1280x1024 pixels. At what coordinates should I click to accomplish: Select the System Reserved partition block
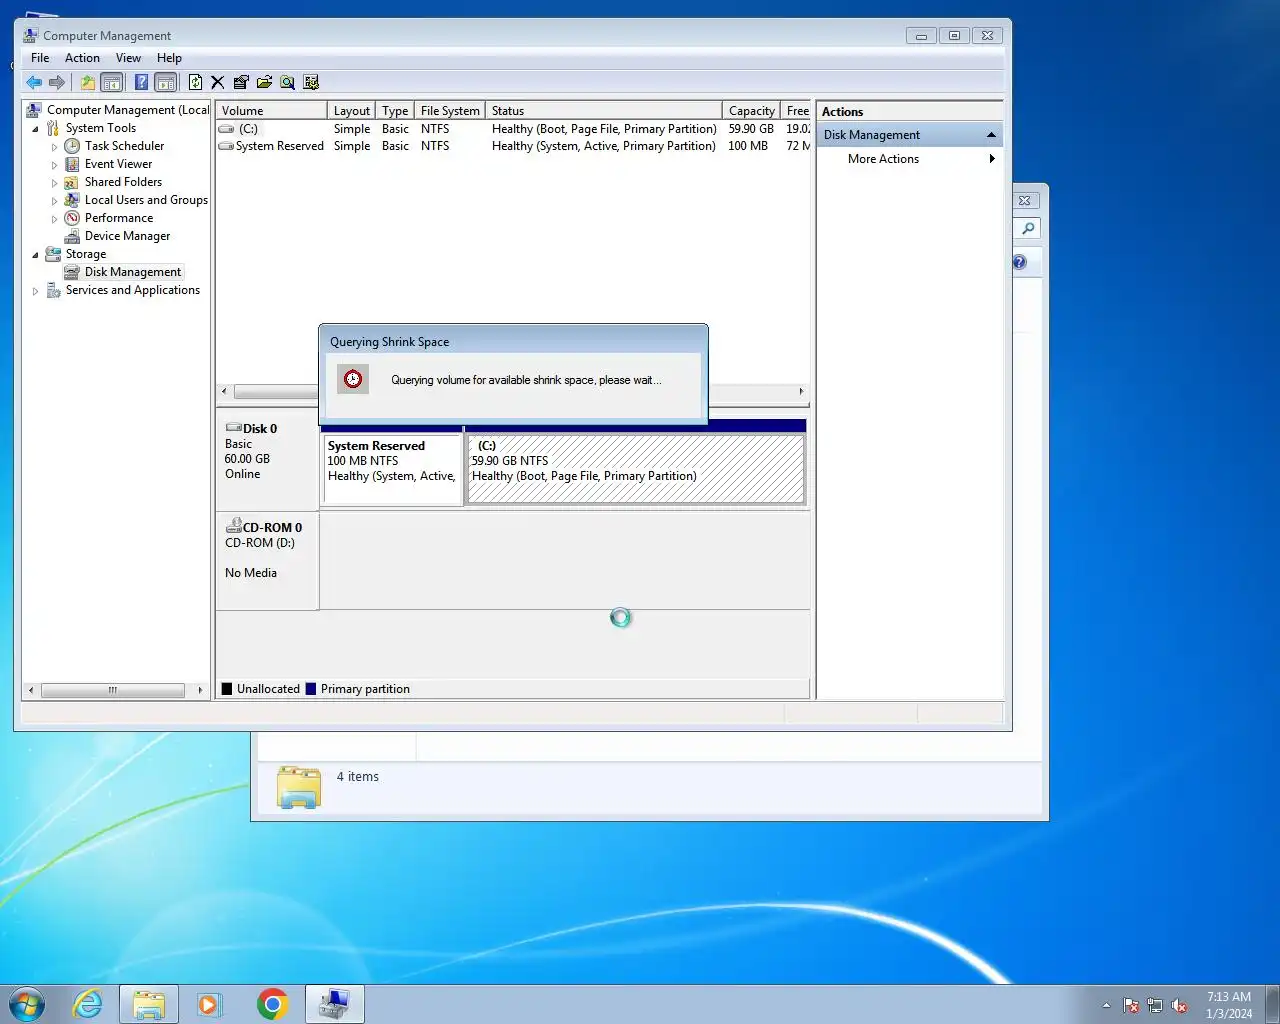tap(392, 468)
